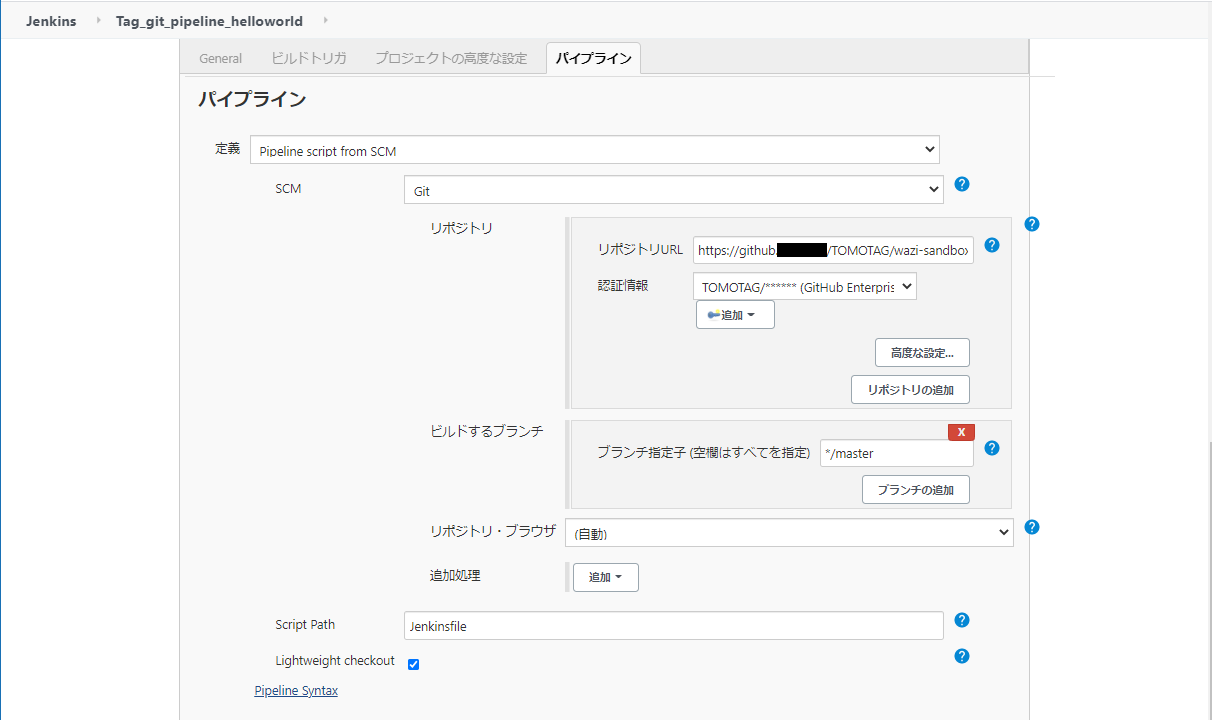1212x720 pixels.
Task: Open the Pipeline Syntax link
Action: [296, 690]
